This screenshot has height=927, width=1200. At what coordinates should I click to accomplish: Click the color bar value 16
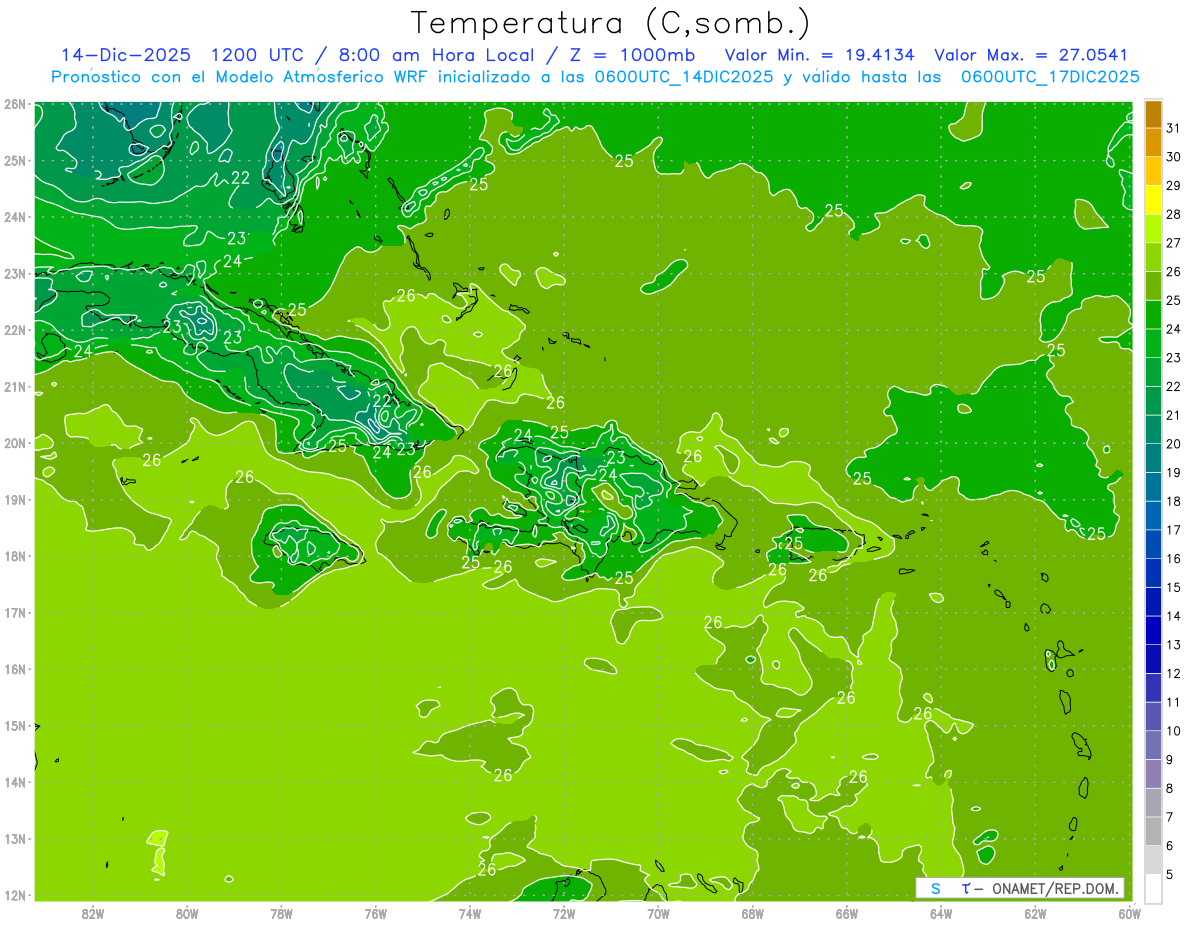[x=1174, y=559]
